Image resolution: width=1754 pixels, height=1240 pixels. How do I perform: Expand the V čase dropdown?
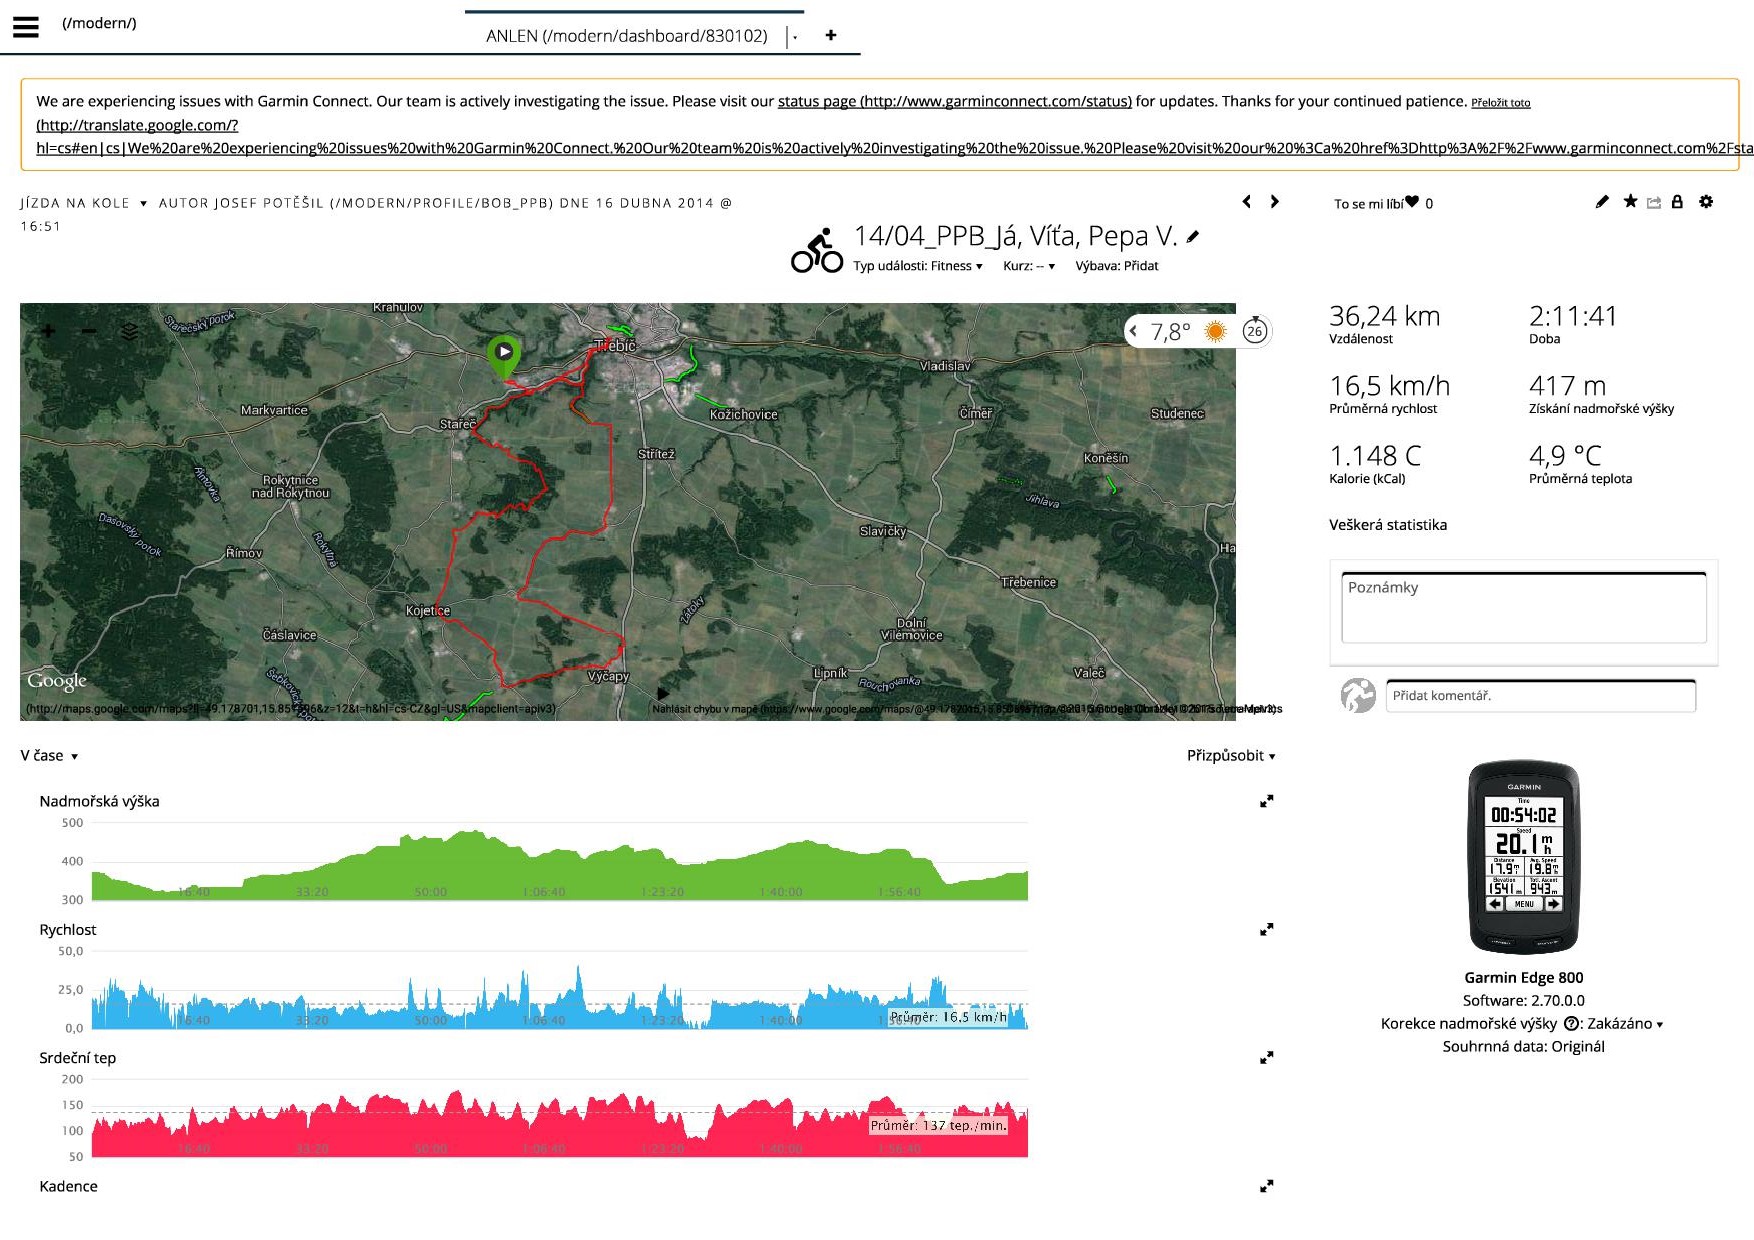(x=49, y=756)
